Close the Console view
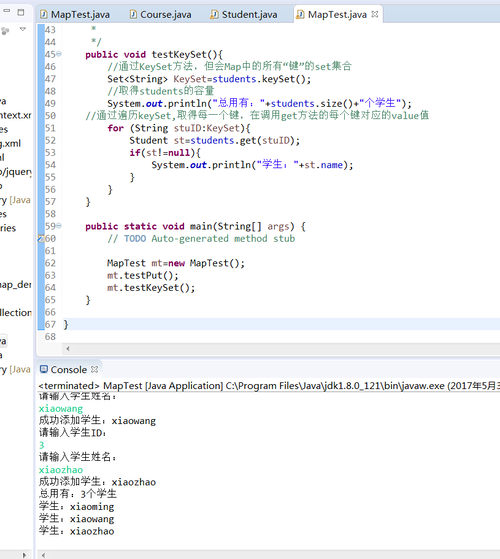This screenshot has height=559, width=500. [x=94, y=369]
